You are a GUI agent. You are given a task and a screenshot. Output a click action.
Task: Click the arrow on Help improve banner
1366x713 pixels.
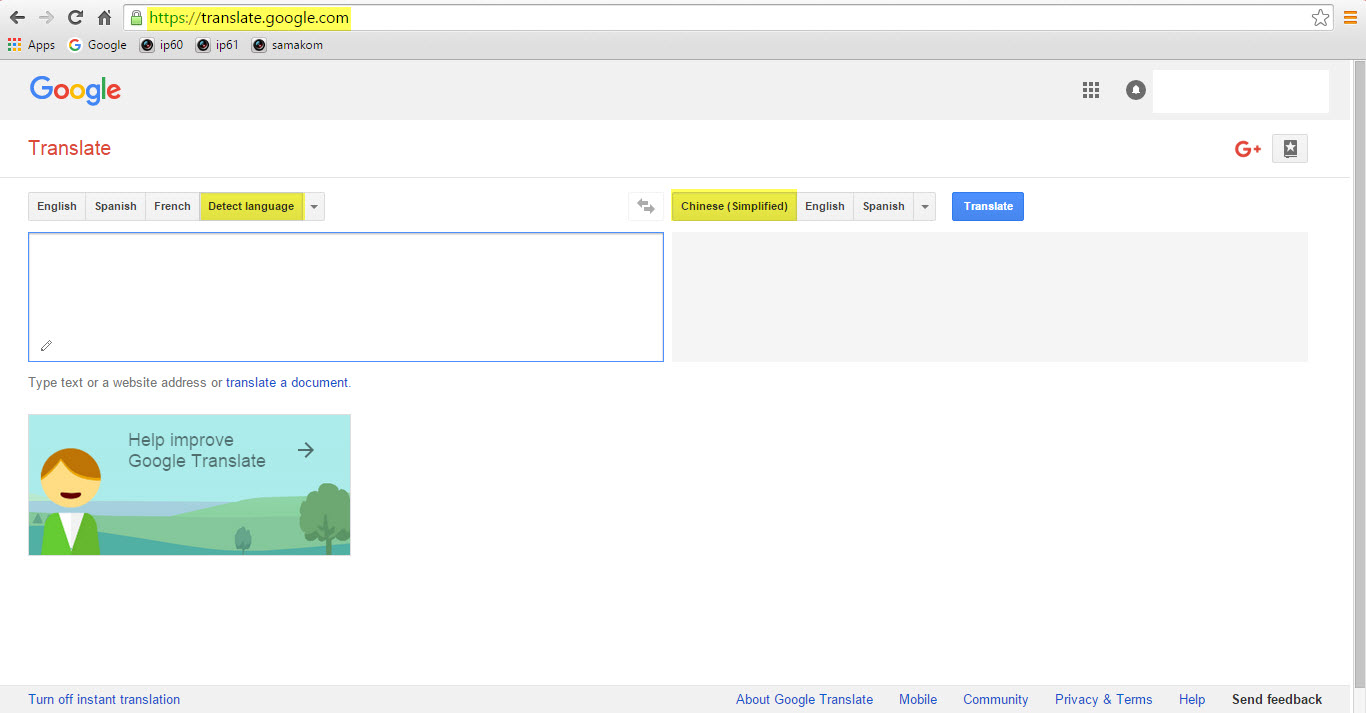point(306,450)
